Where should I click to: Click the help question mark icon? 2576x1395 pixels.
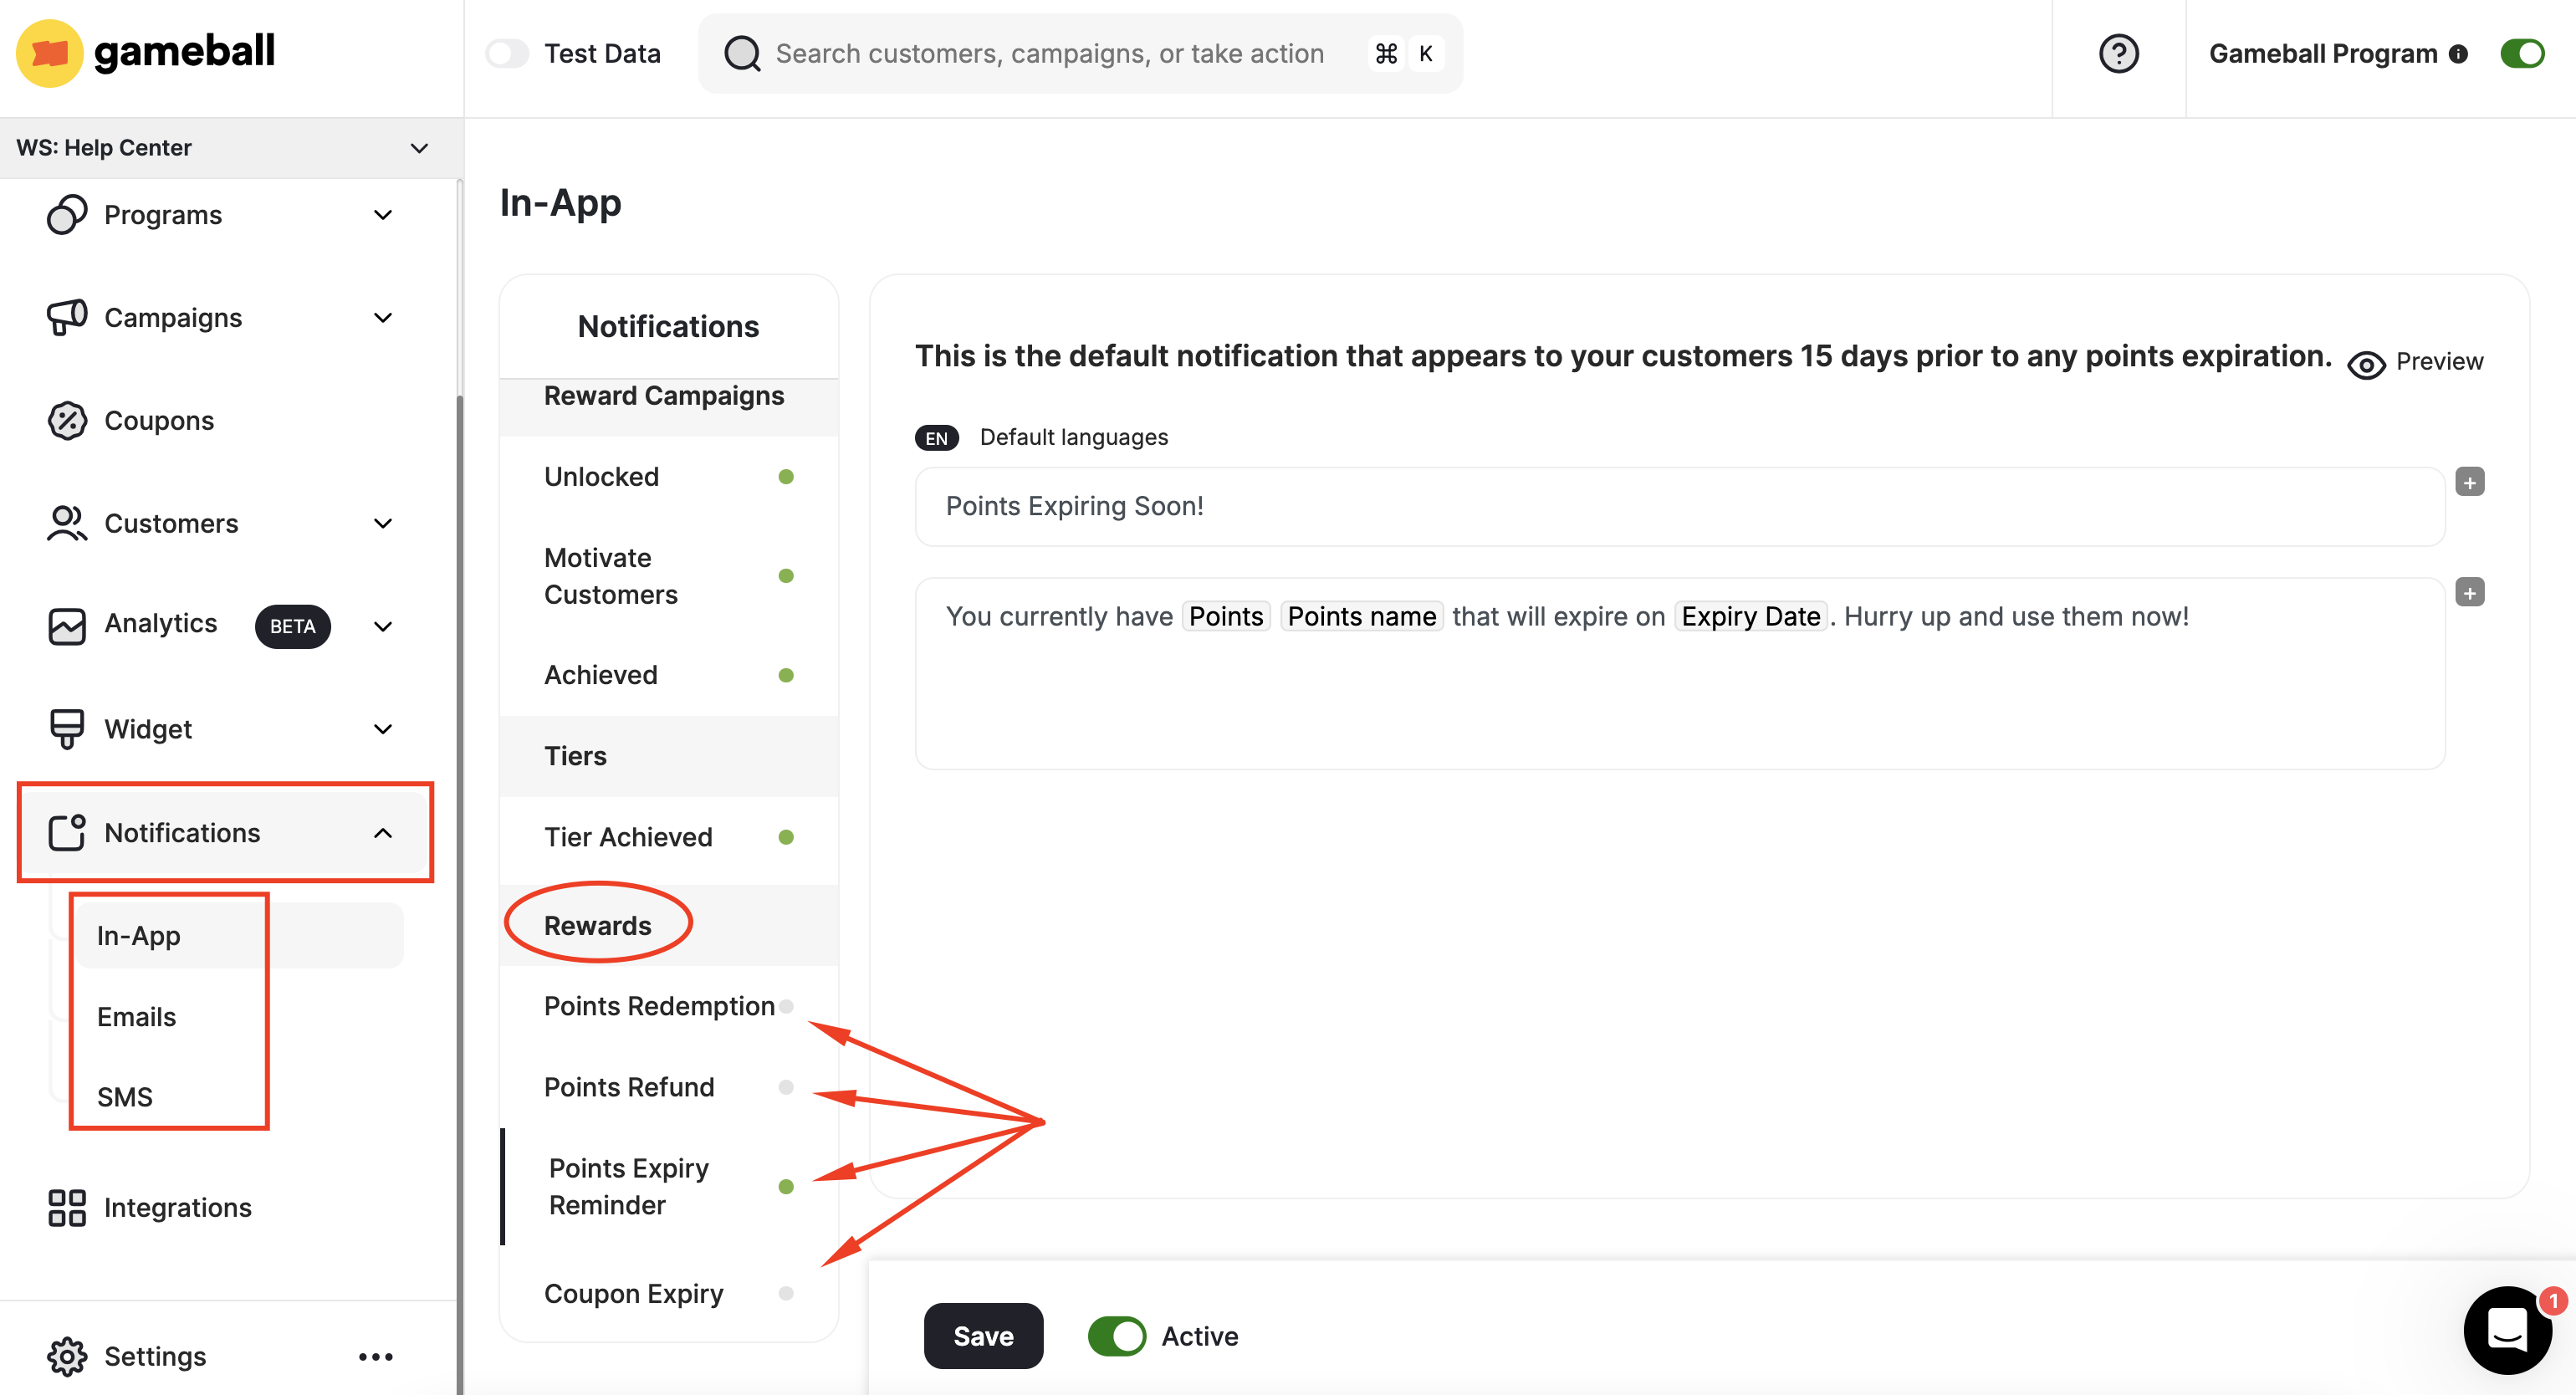pyautogui.click(x=2119, y=53)
